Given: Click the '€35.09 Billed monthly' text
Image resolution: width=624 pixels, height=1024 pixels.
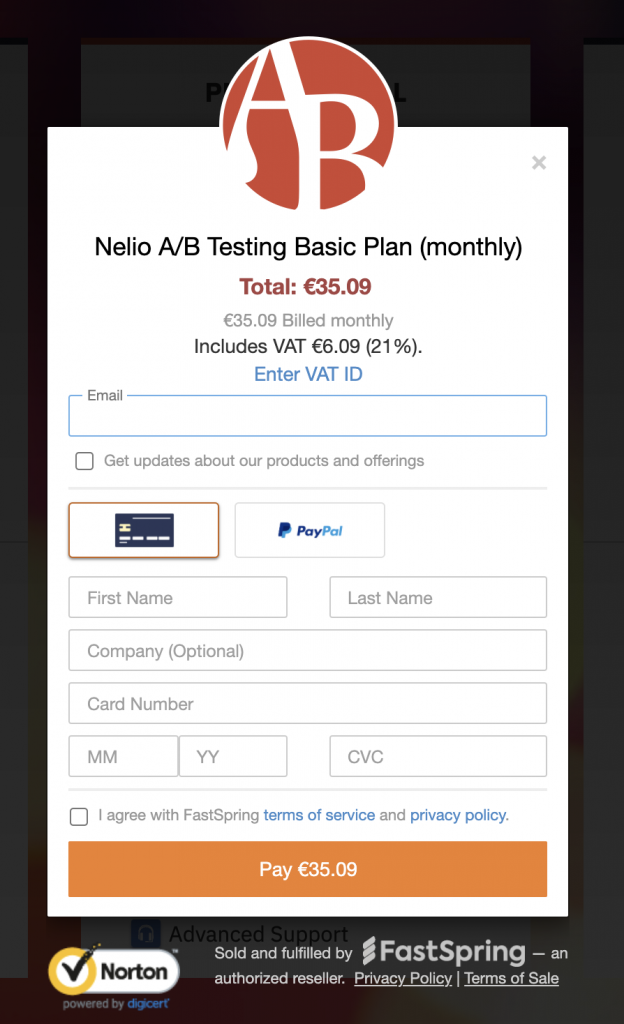Looking at the screenshot, I should coord(308,321).
